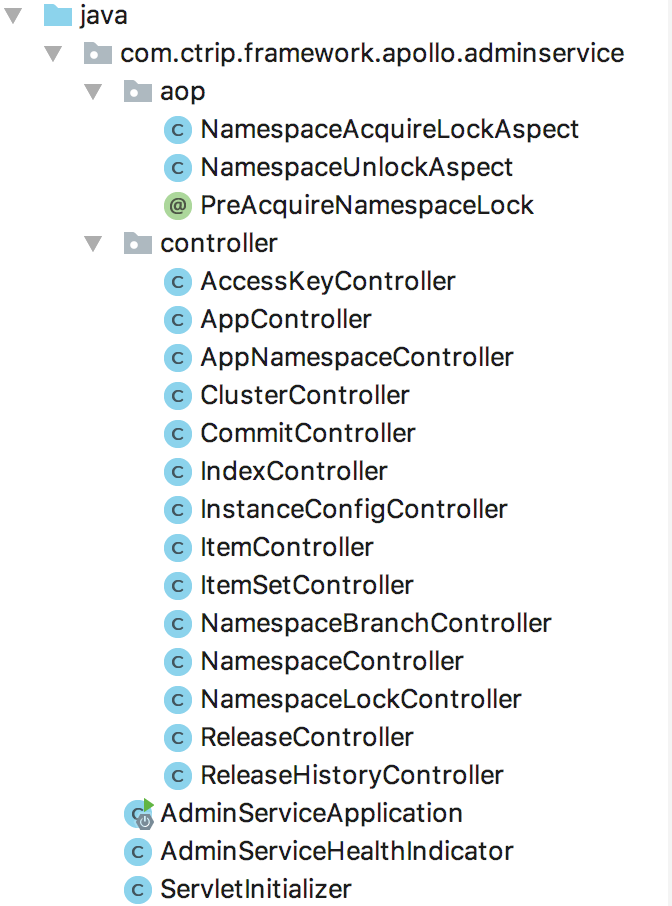
Task: Collapse the java folder disclosure triangle
Action: pyautogui.click(x=12, y=15)
